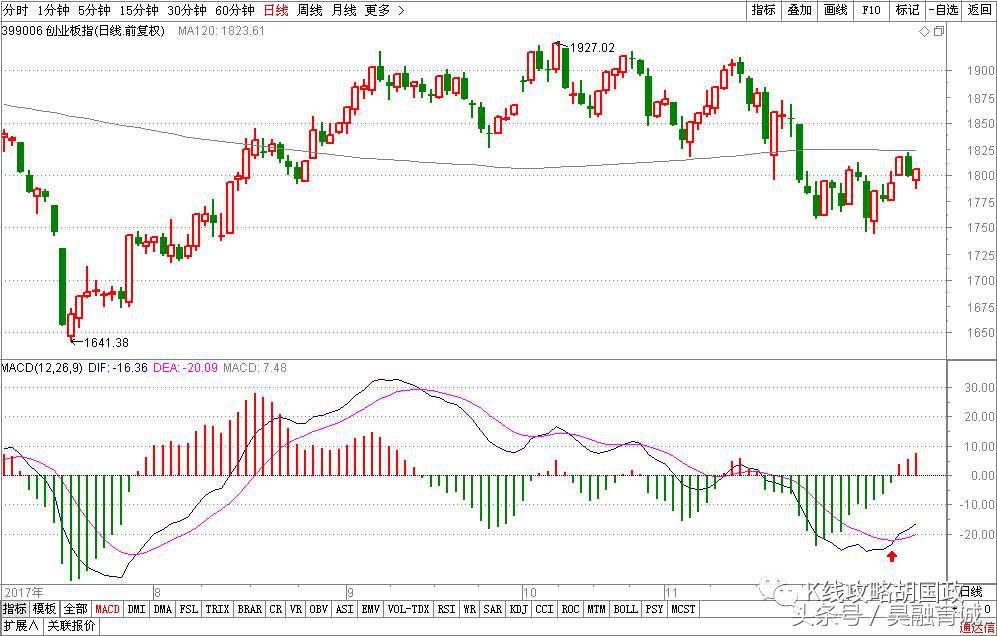Click the 399006 创业板指 chart title
997x636 pixels.
tap(83, 31)
